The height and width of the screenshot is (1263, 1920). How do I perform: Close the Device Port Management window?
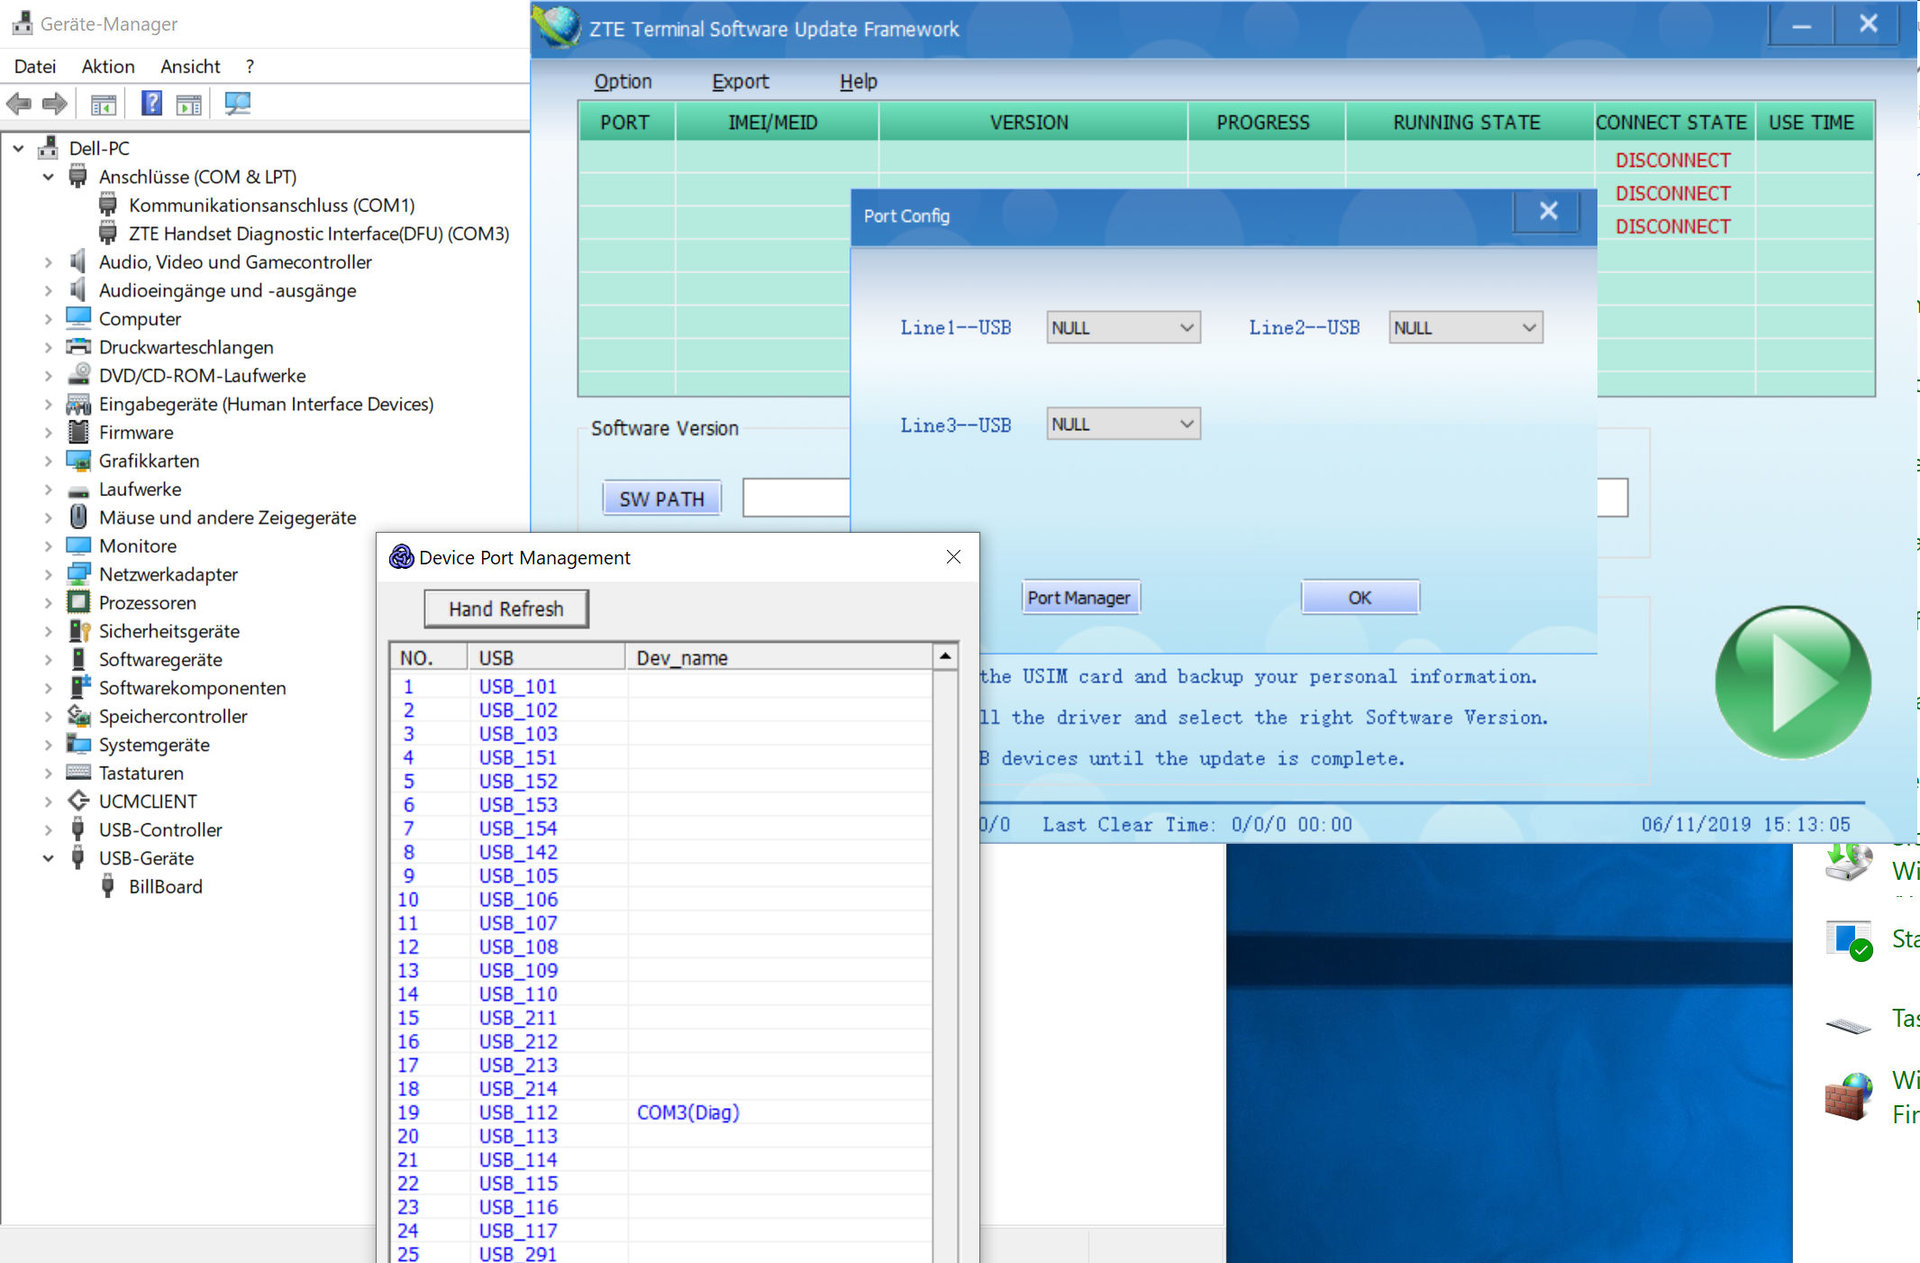(x=953, y=557)
